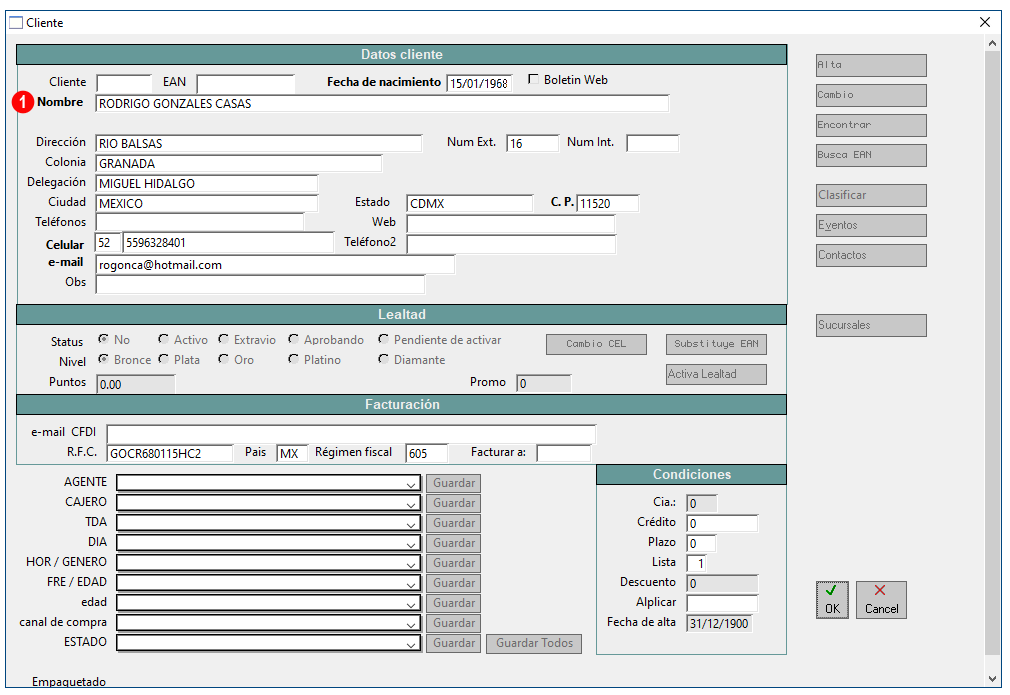The height and width of the screenshot is (695, 1010).
Task: Click the Guardar Todos button
Action: (x=534, y=643)
